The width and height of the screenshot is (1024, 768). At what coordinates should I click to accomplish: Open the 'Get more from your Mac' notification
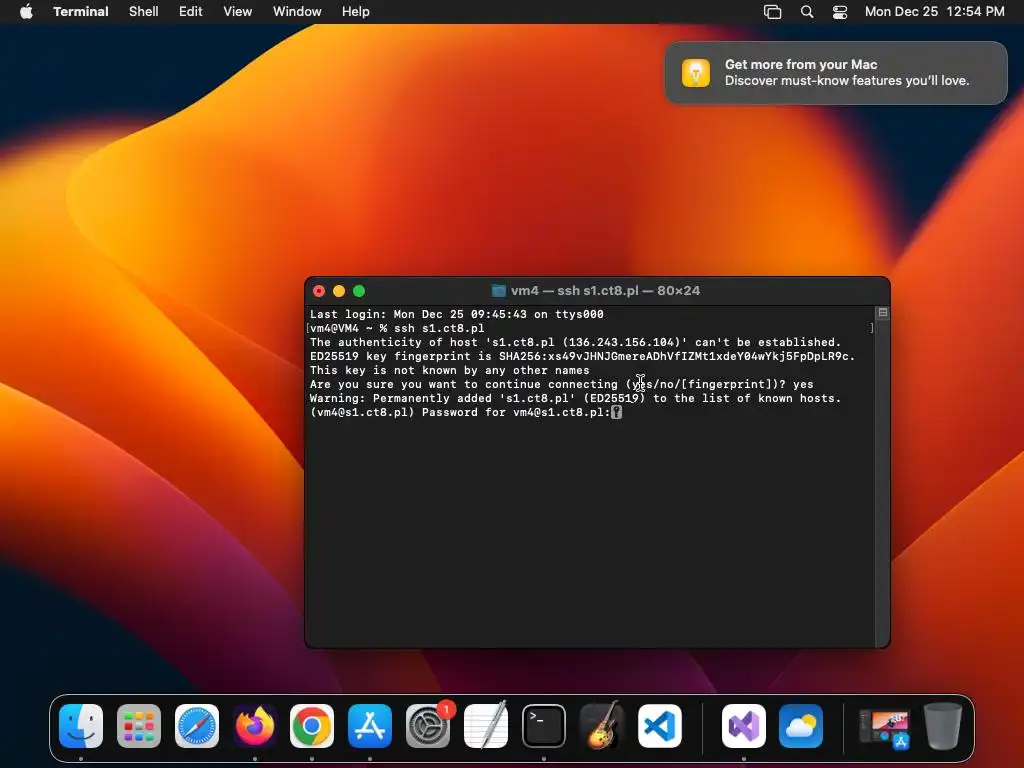pos(836,72)
